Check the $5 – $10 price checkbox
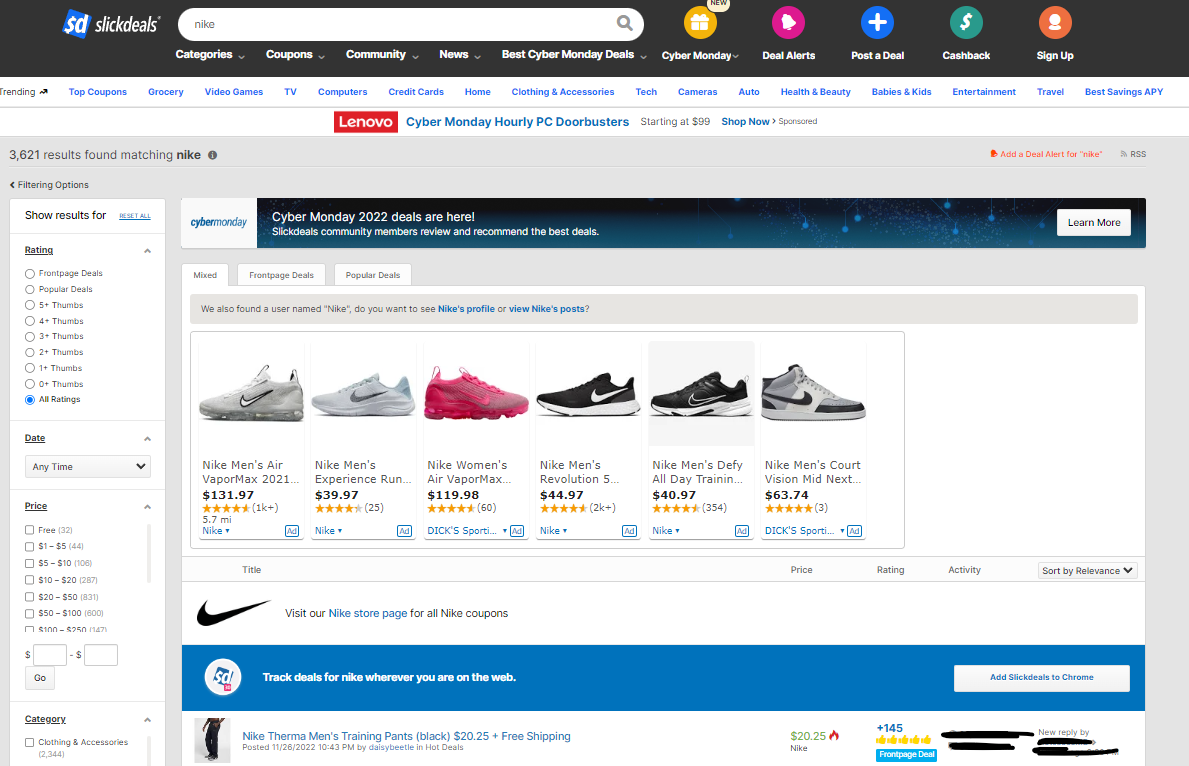The image size is (1189, 766). tap(30, 564)
